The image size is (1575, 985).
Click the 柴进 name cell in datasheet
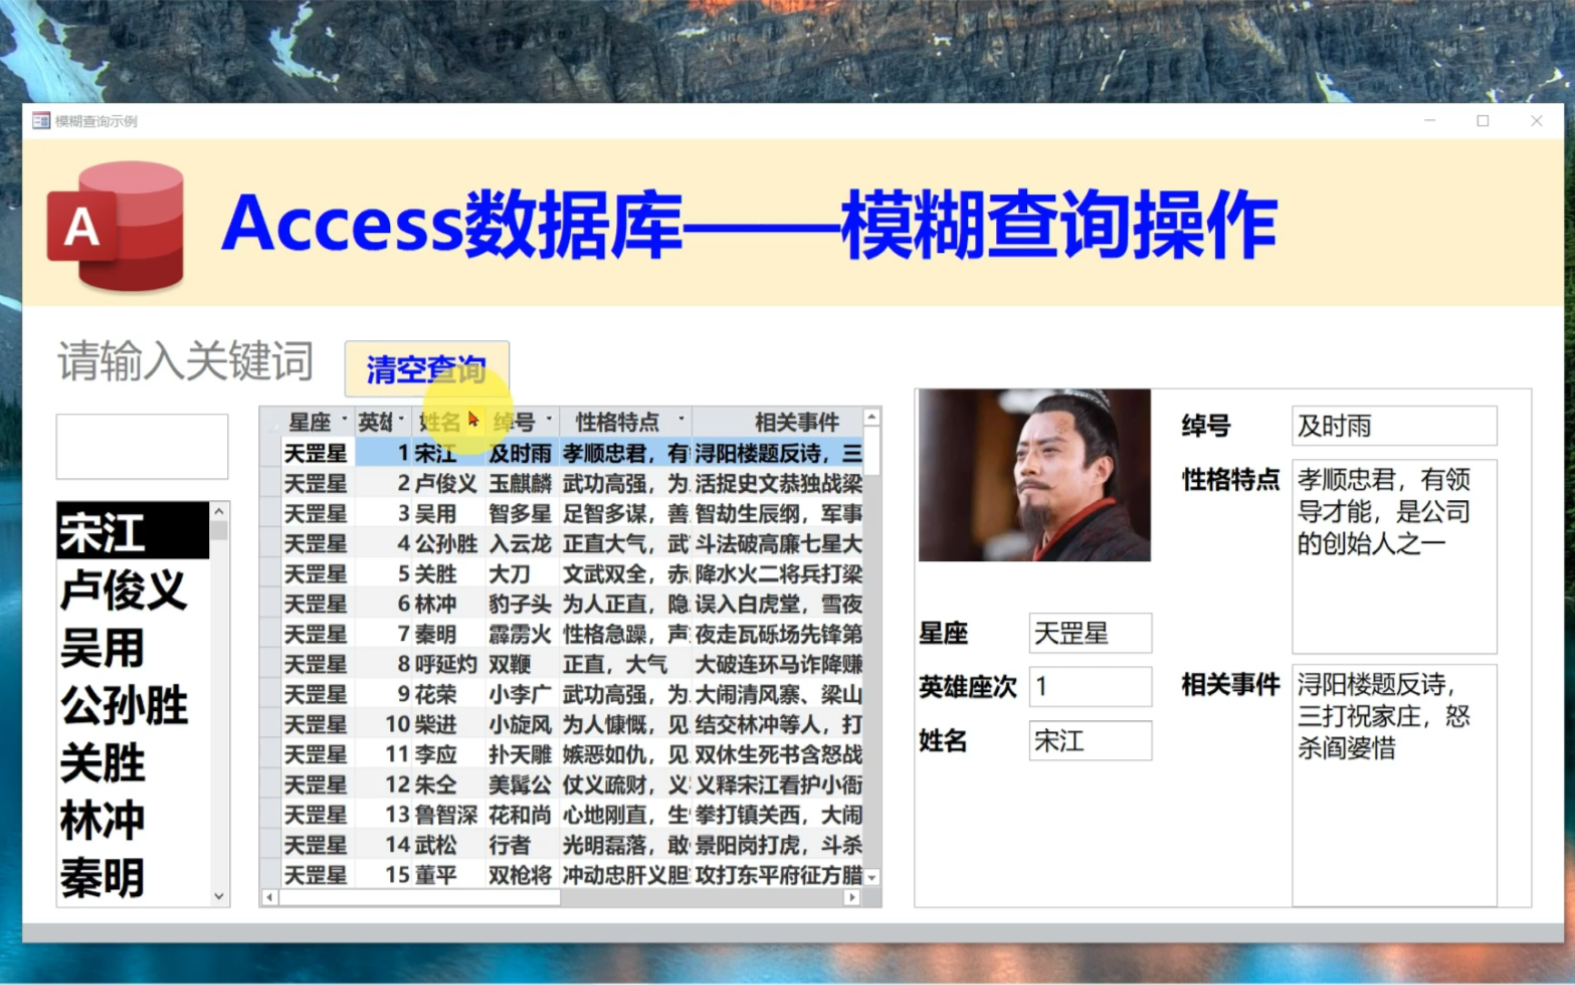click(x=447, y=724)
